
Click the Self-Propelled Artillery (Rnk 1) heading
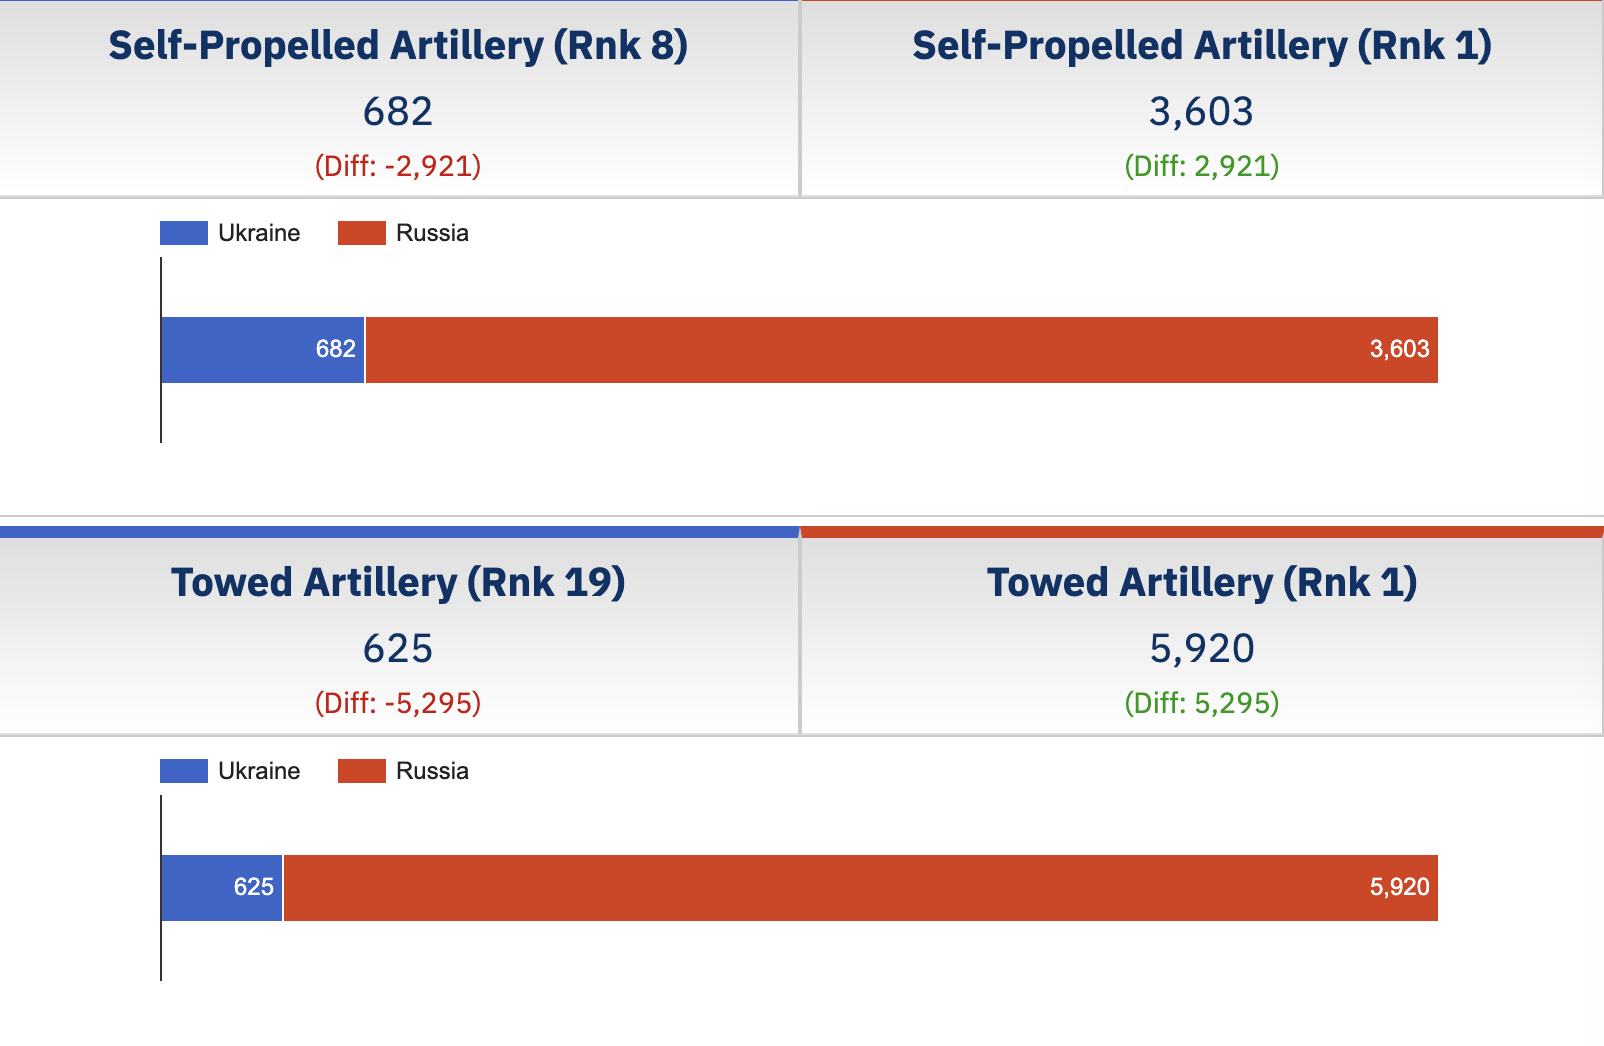1202,46
